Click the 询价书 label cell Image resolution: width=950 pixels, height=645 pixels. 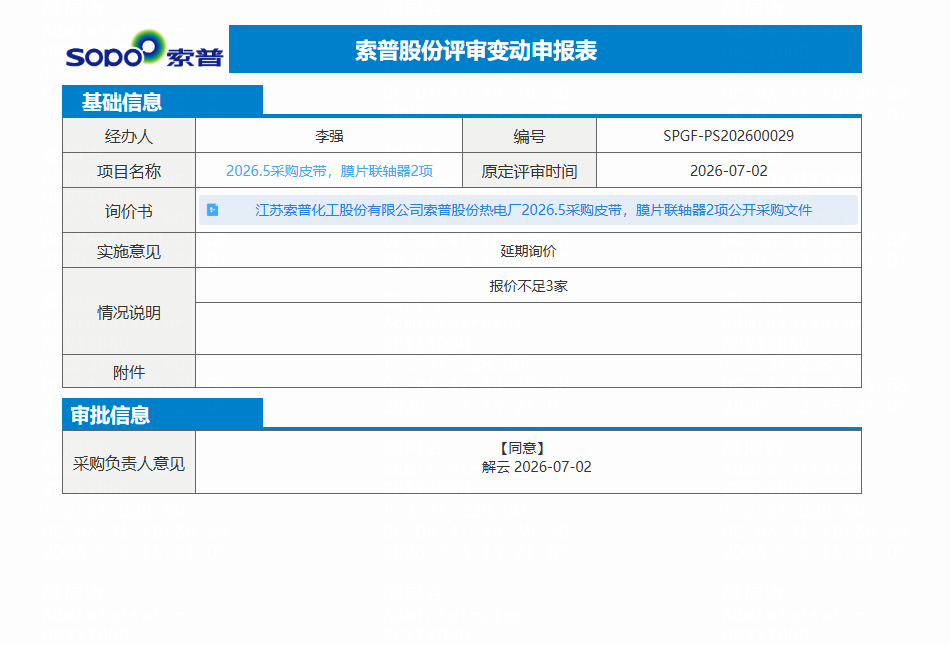point(128,211)
